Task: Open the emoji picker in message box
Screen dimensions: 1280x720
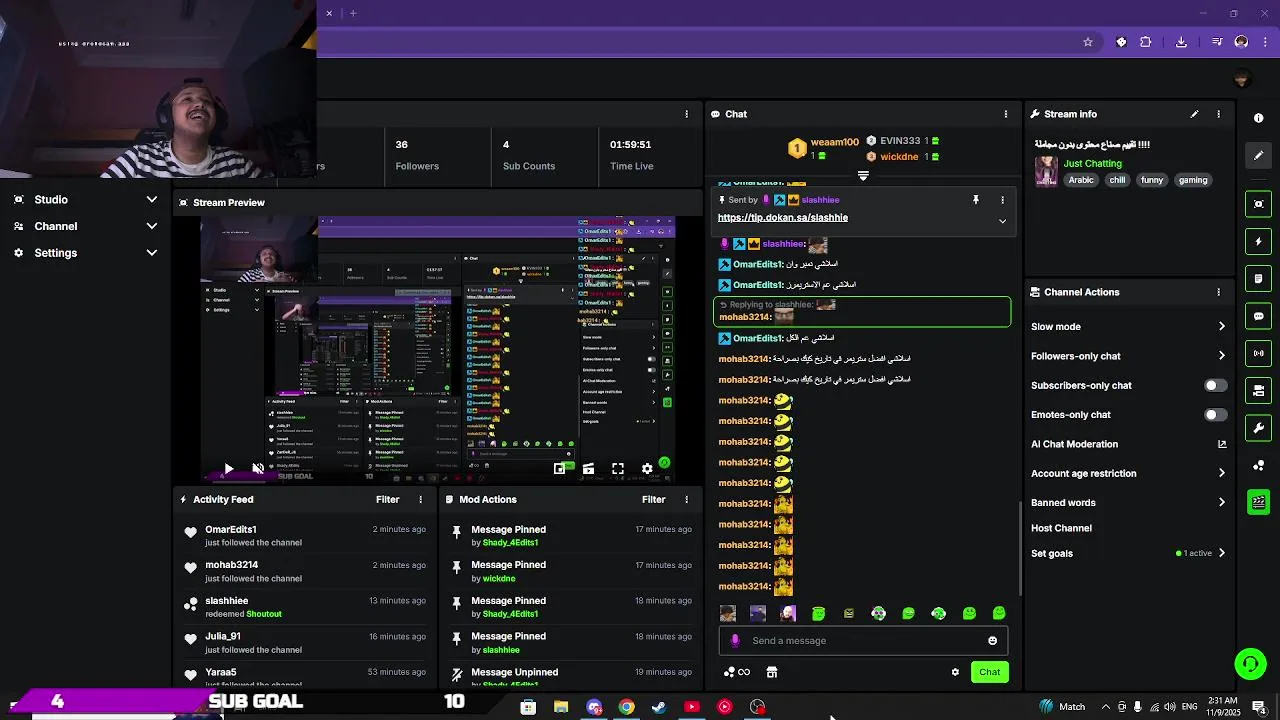Action: pos(992,641)
